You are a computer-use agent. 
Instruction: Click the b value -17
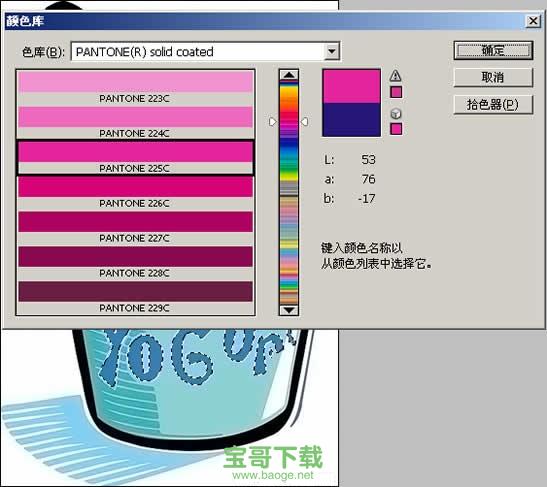(x=366, y=198)
